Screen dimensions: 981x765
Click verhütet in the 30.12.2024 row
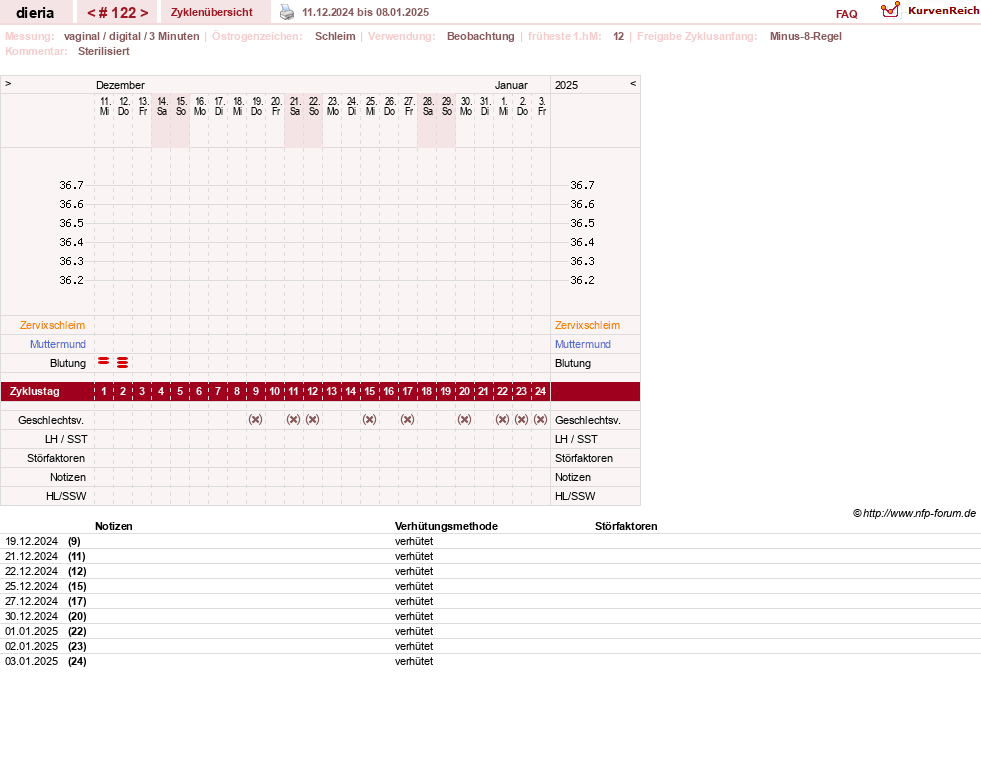pos(414,617)
